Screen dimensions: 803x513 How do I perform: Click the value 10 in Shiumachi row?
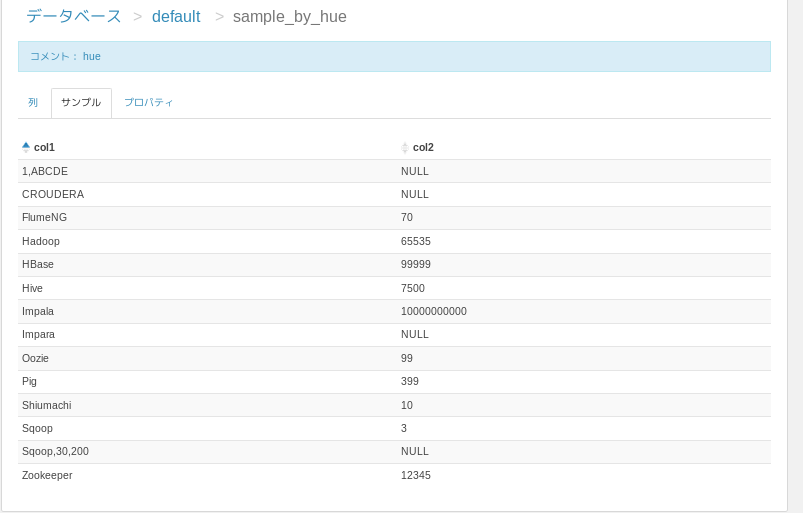[x=407, y=405]
